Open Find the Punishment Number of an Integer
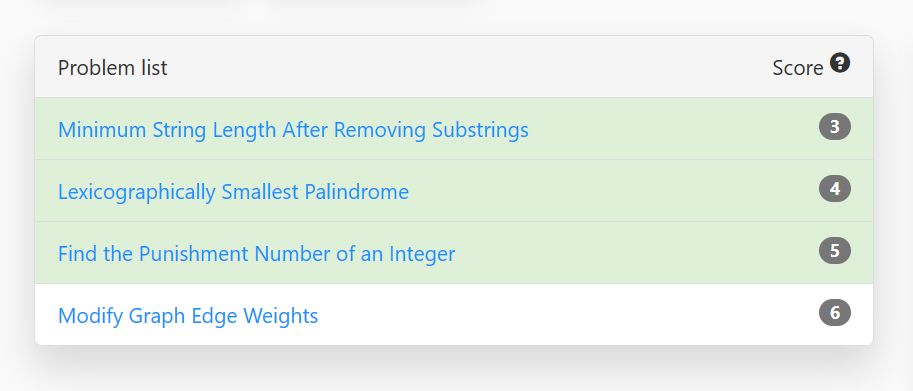The height and width of the screenshot is (391, 913). (x=256, y=254)
